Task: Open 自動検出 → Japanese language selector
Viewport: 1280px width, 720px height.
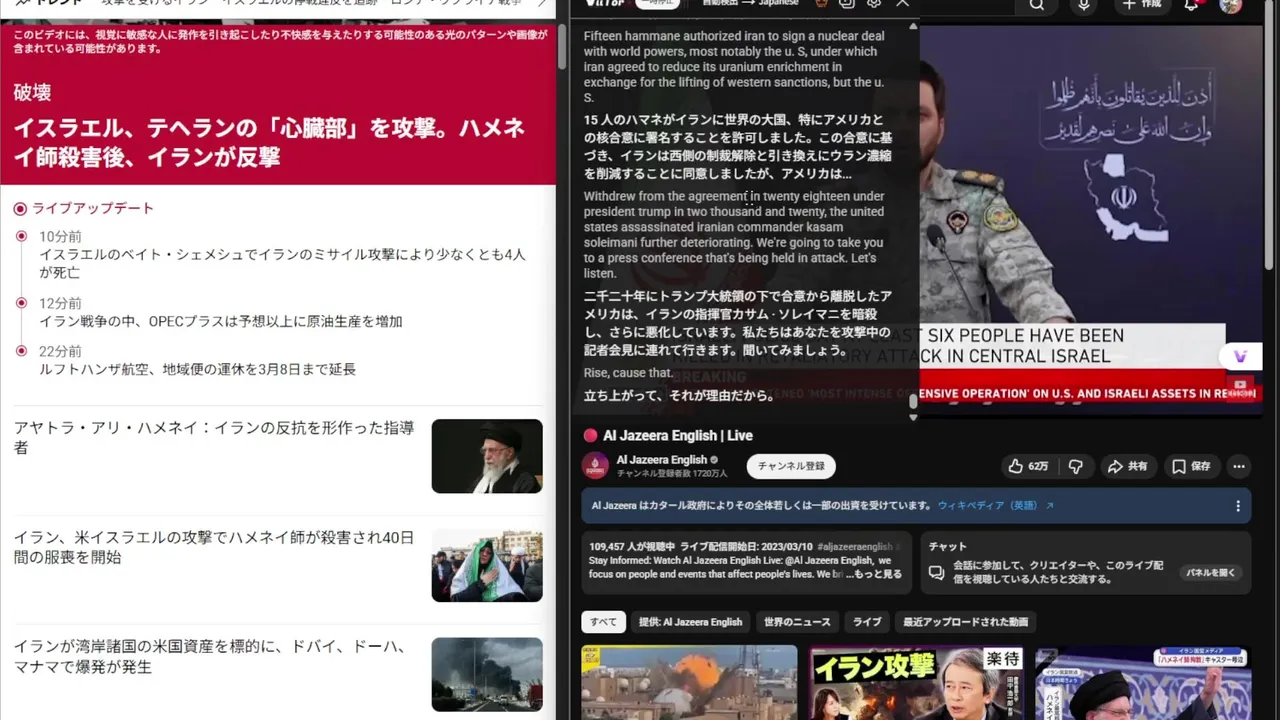Action: [x=750, y=4]
